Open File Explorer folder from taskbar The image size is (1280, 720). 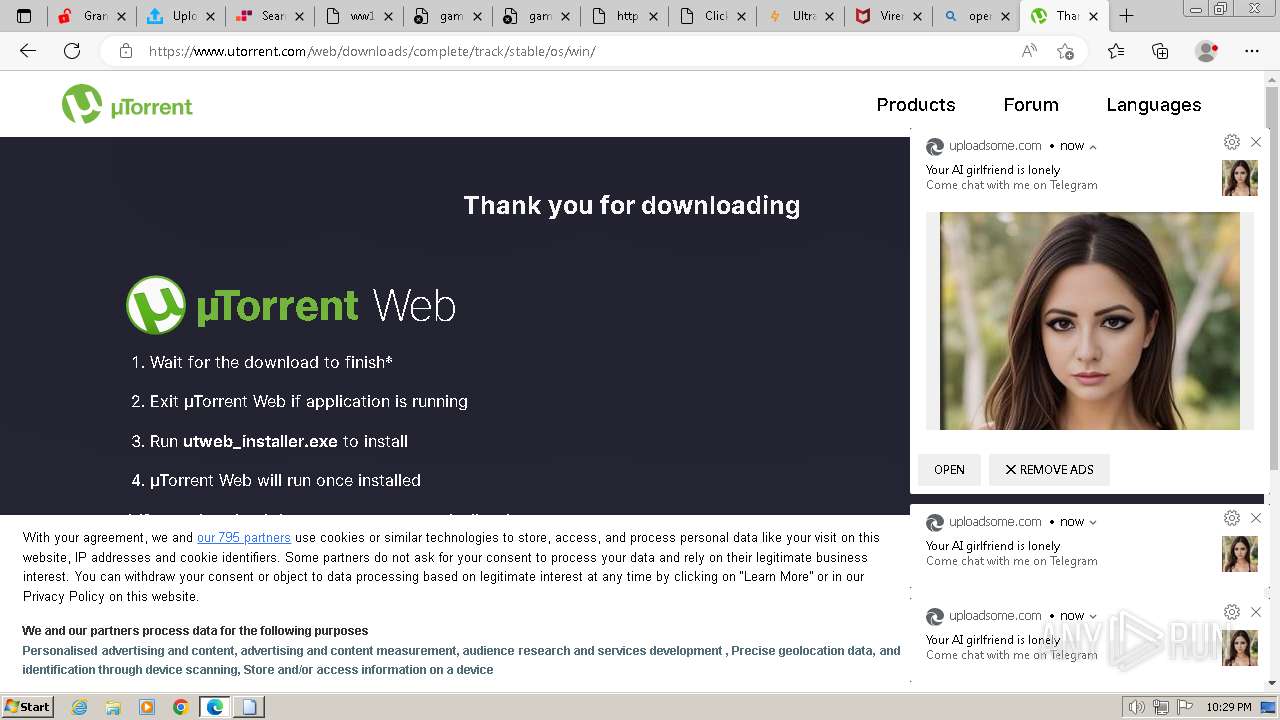(113, 707)
